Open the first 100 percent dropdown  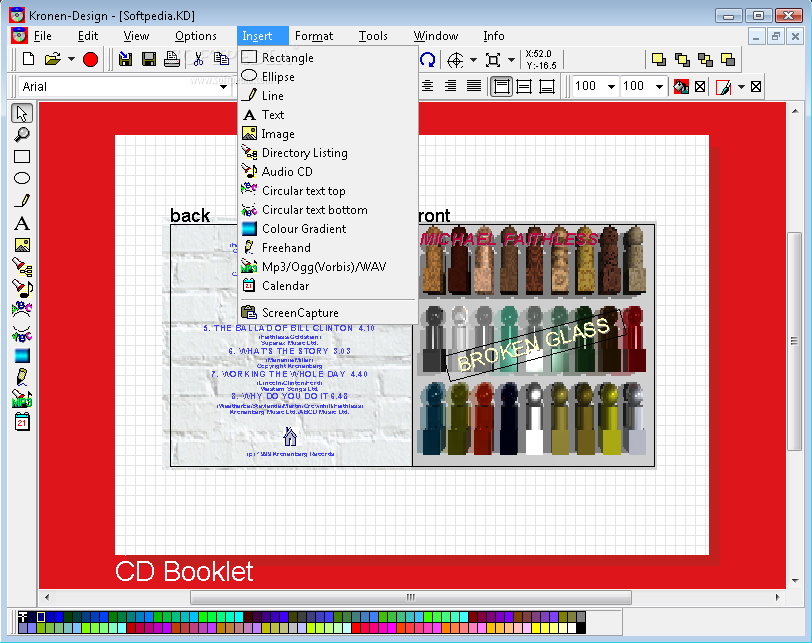coord(611,86)
